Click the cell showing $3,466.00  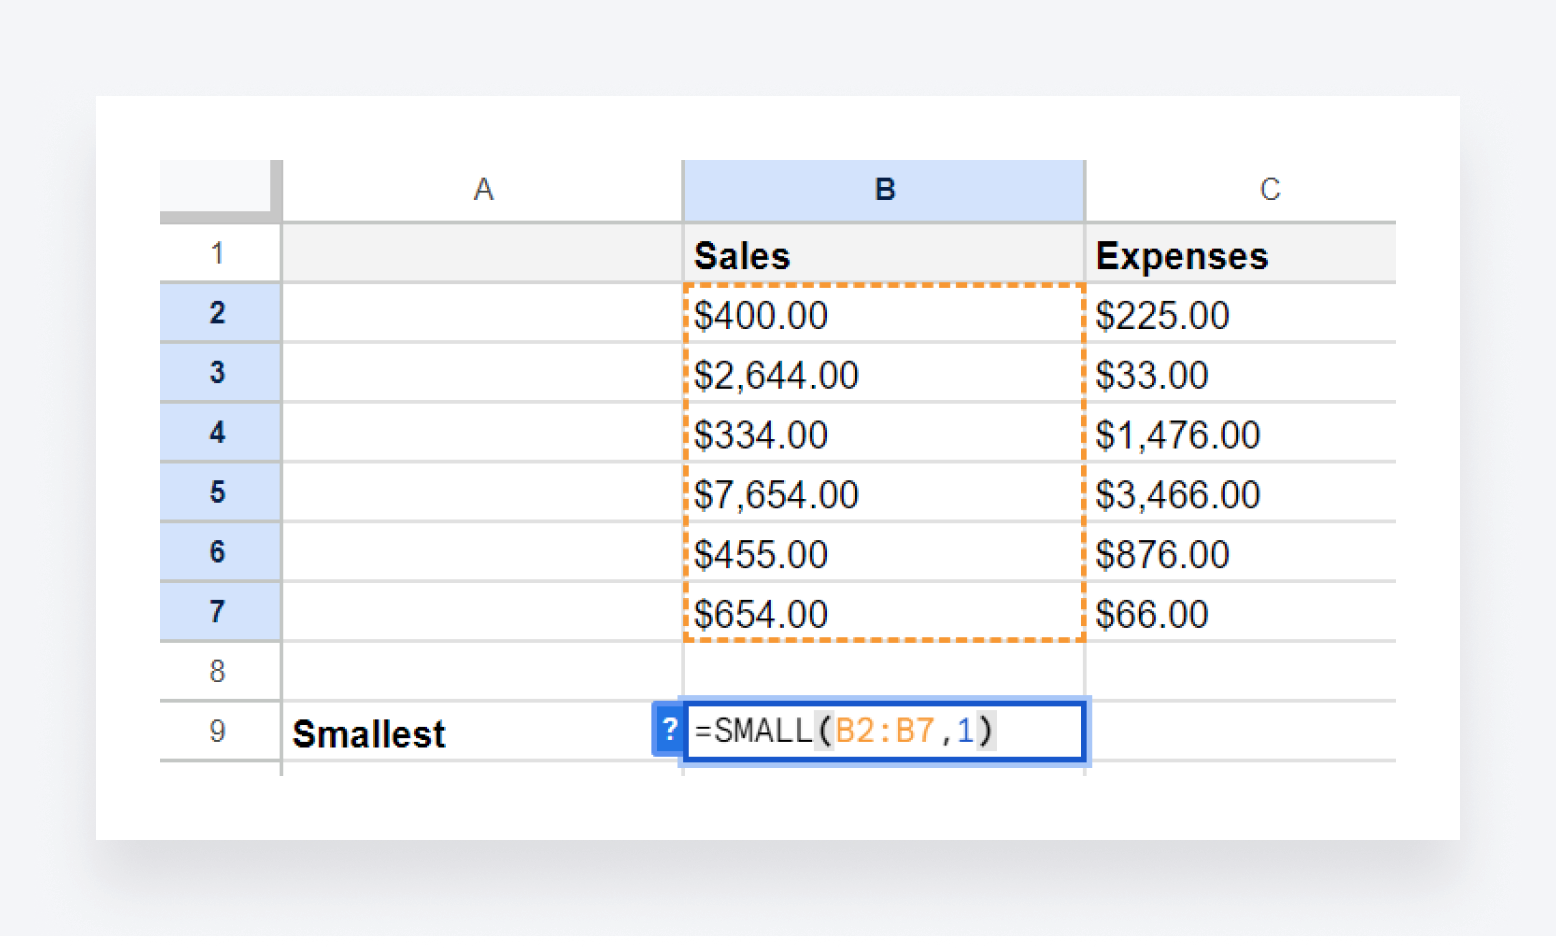[1240, 493]
